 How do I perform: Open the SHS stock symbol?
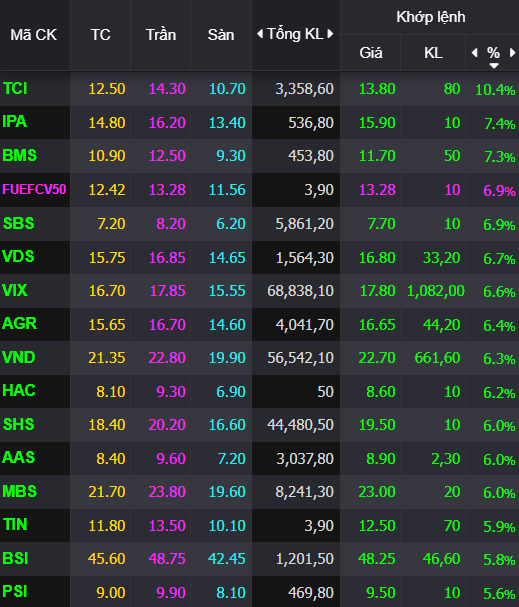point(19,424)
